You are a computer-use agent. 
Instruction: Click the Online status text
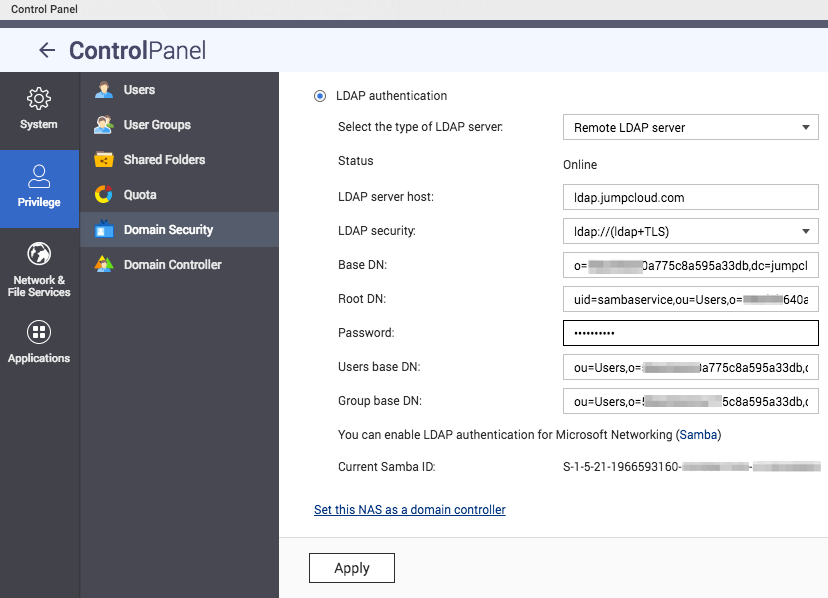coord(580,165)
